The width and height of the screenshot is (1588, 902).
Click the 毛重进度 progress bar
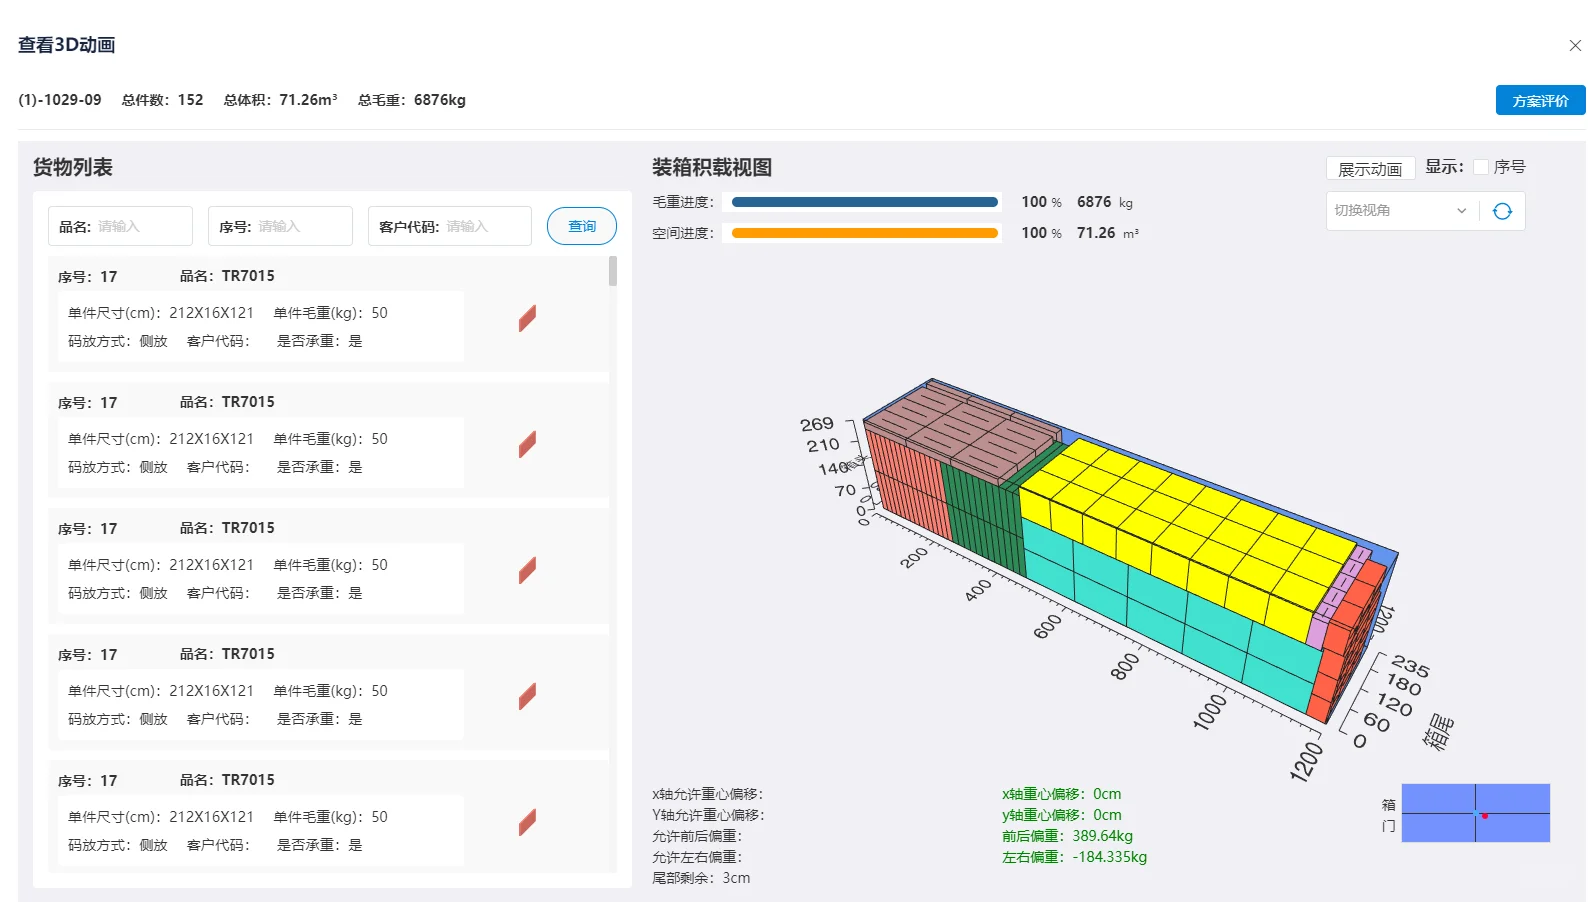coord(865,202)
